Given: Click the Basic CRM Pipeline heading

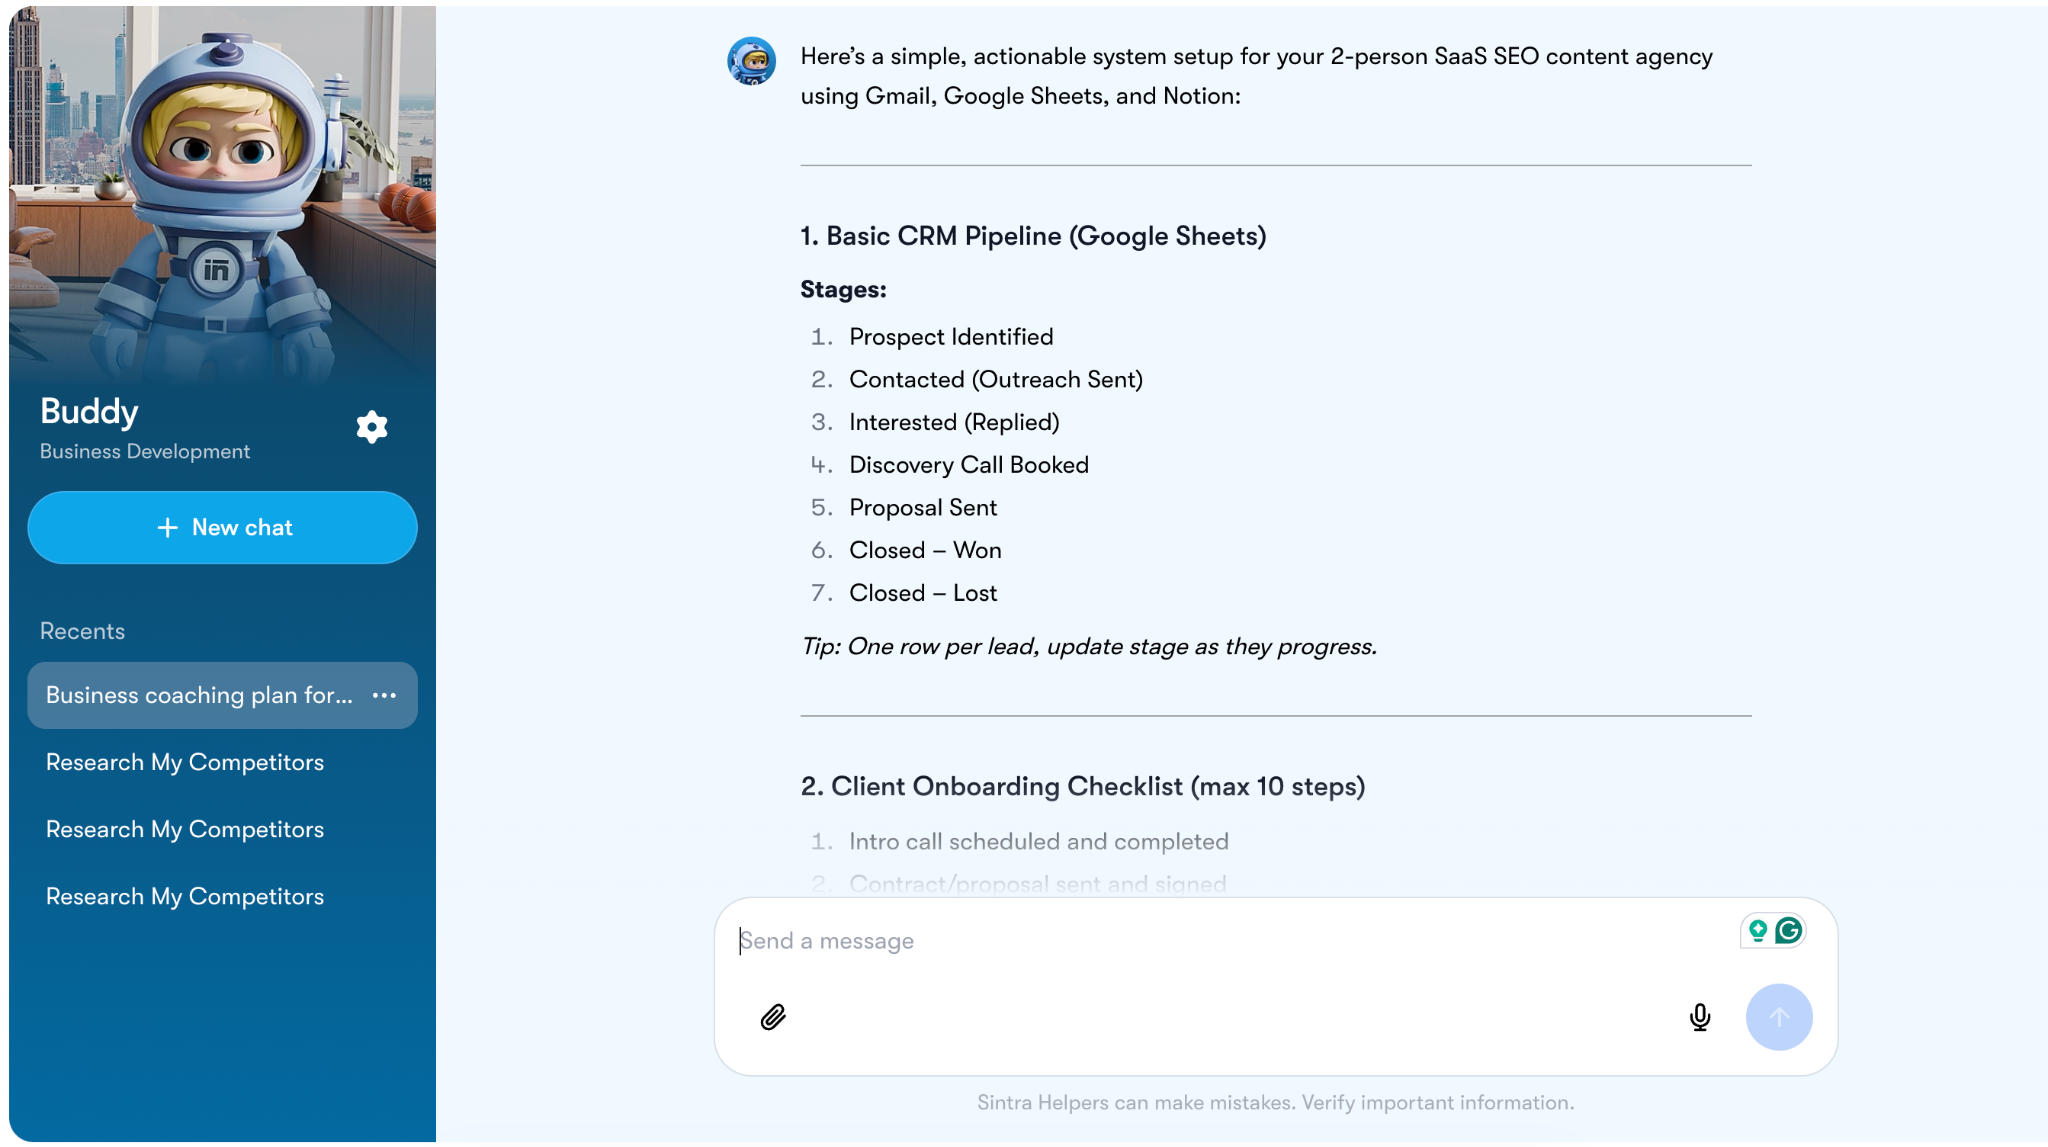Looking at the screenshot, I should click(x=1033, y=236).
